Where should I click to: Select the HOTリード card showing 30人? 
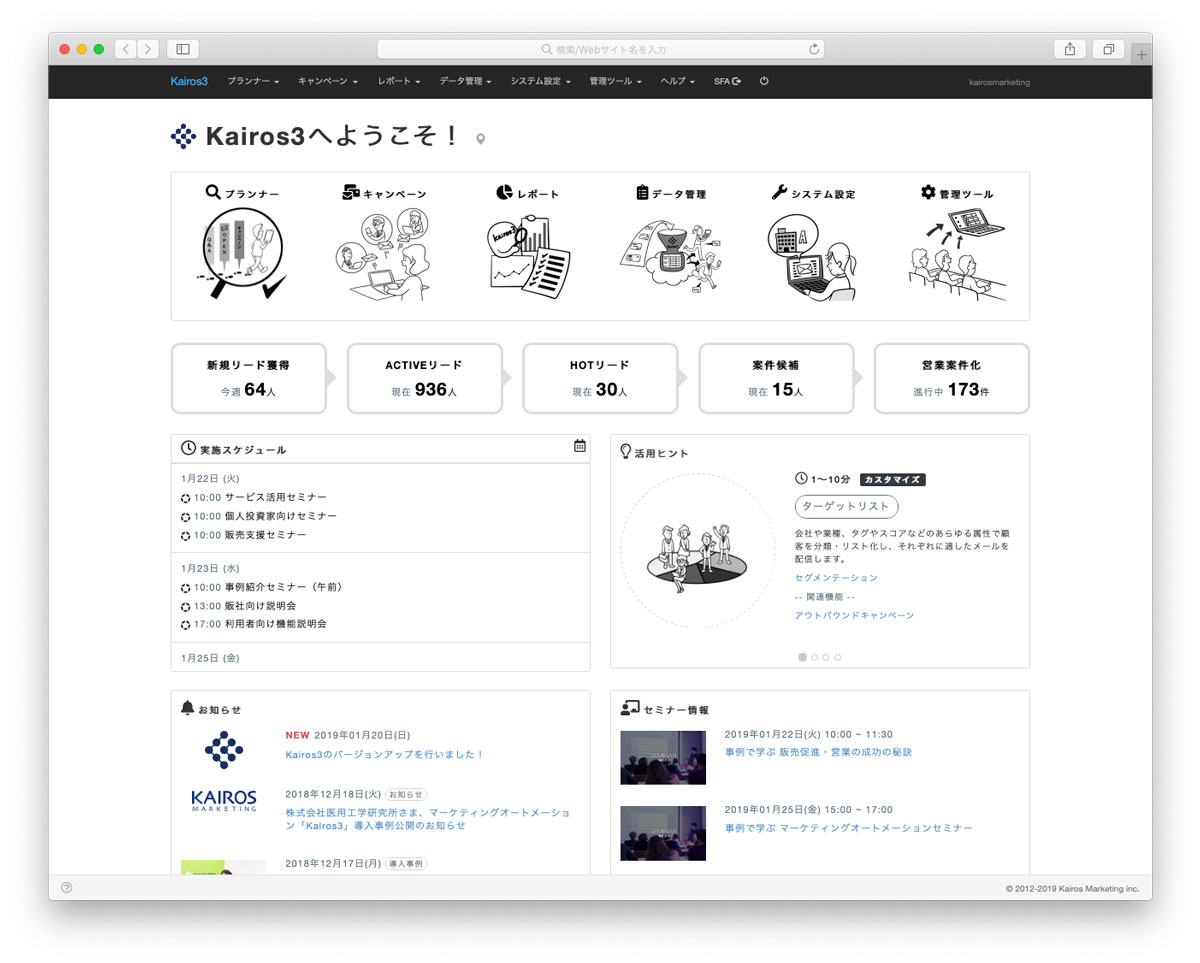click(600, 378)
